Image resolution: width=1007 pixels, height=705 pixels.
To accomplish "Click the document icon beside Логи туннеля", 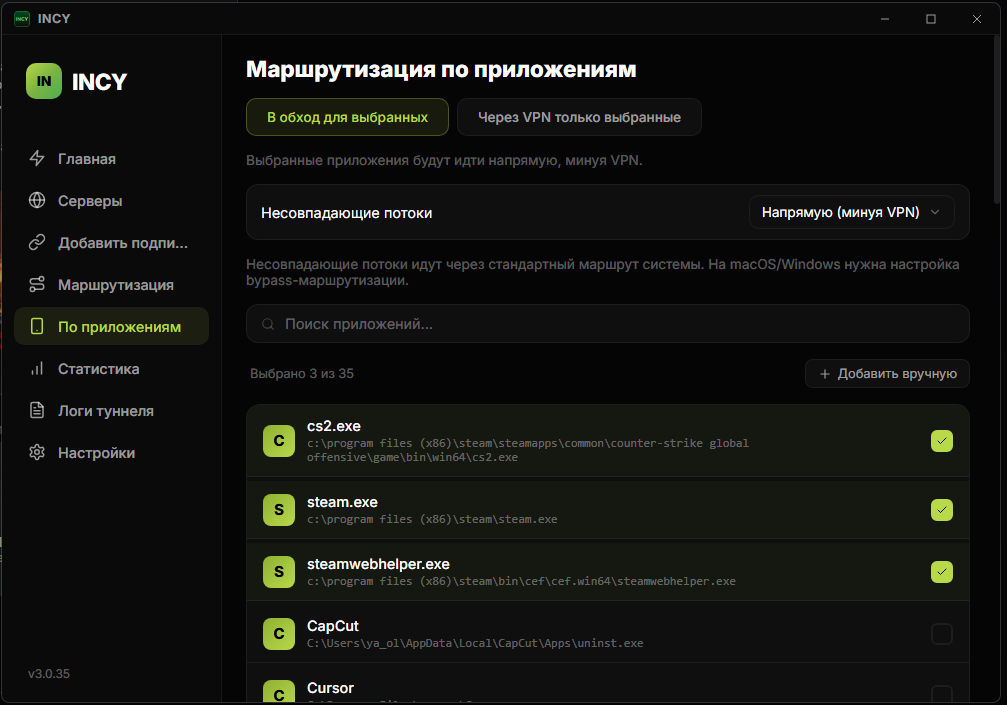I will coord(37,410).
